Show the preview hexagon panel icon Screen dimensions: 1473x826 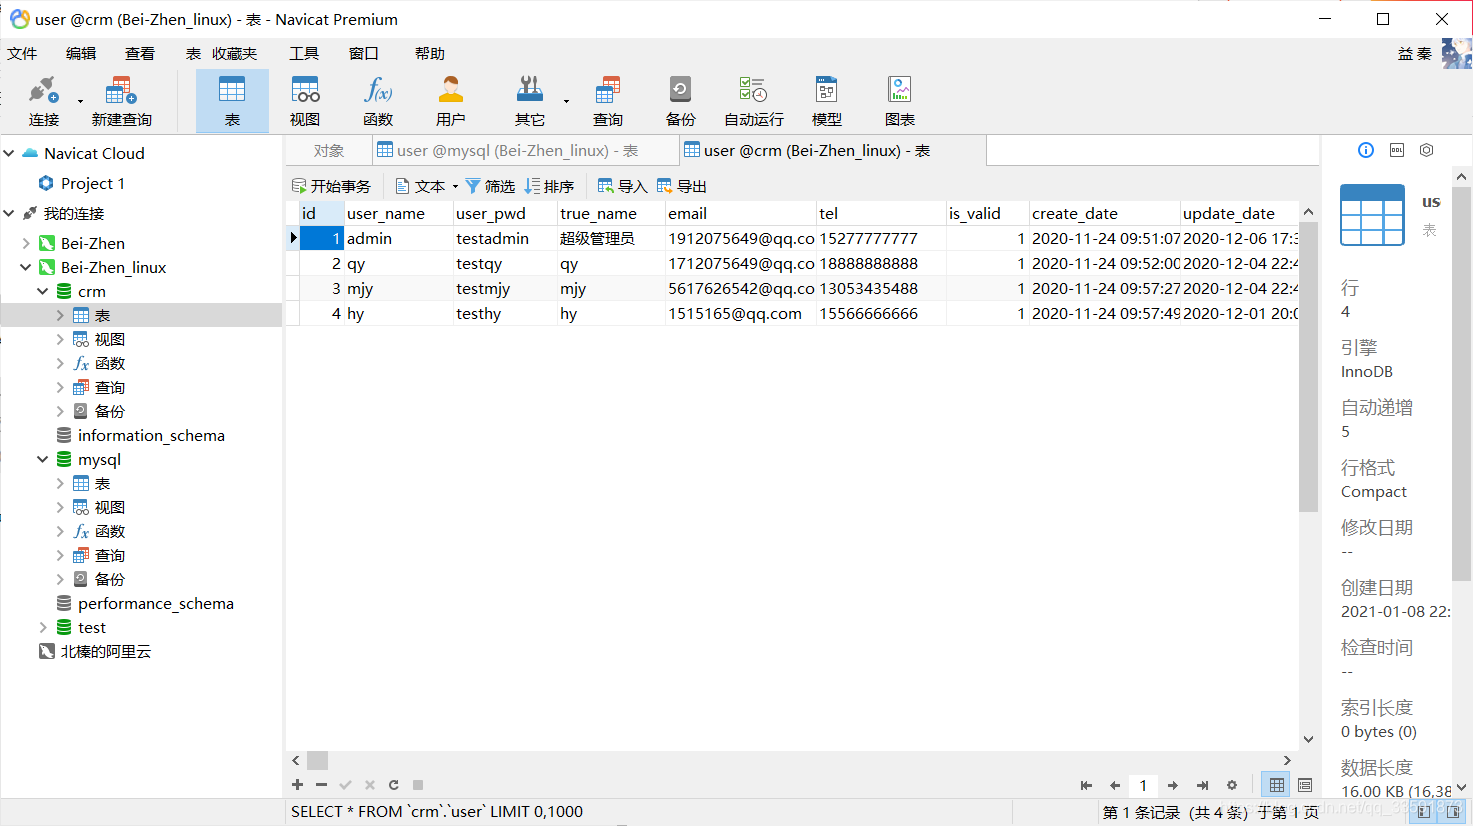tap(1427, 150)
